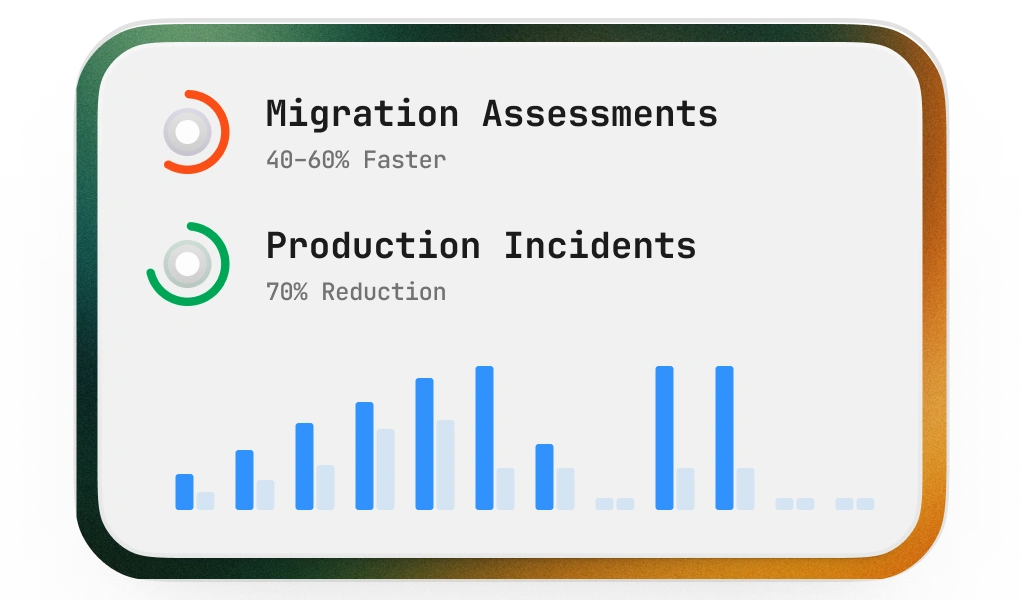1020x600 pixels.
Task: Click the tenth tall dark blue bar
Action: click(724, 438)
